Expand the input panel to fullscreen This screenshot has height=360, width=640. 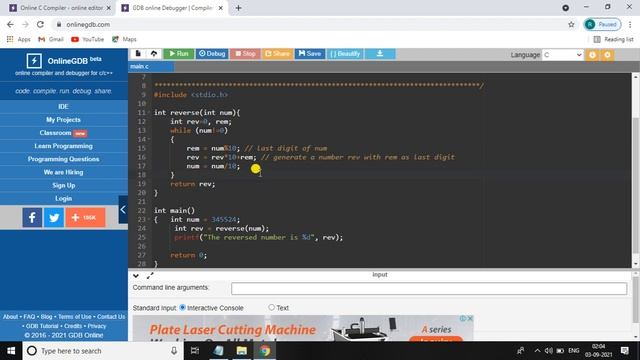tap(150, 276)
